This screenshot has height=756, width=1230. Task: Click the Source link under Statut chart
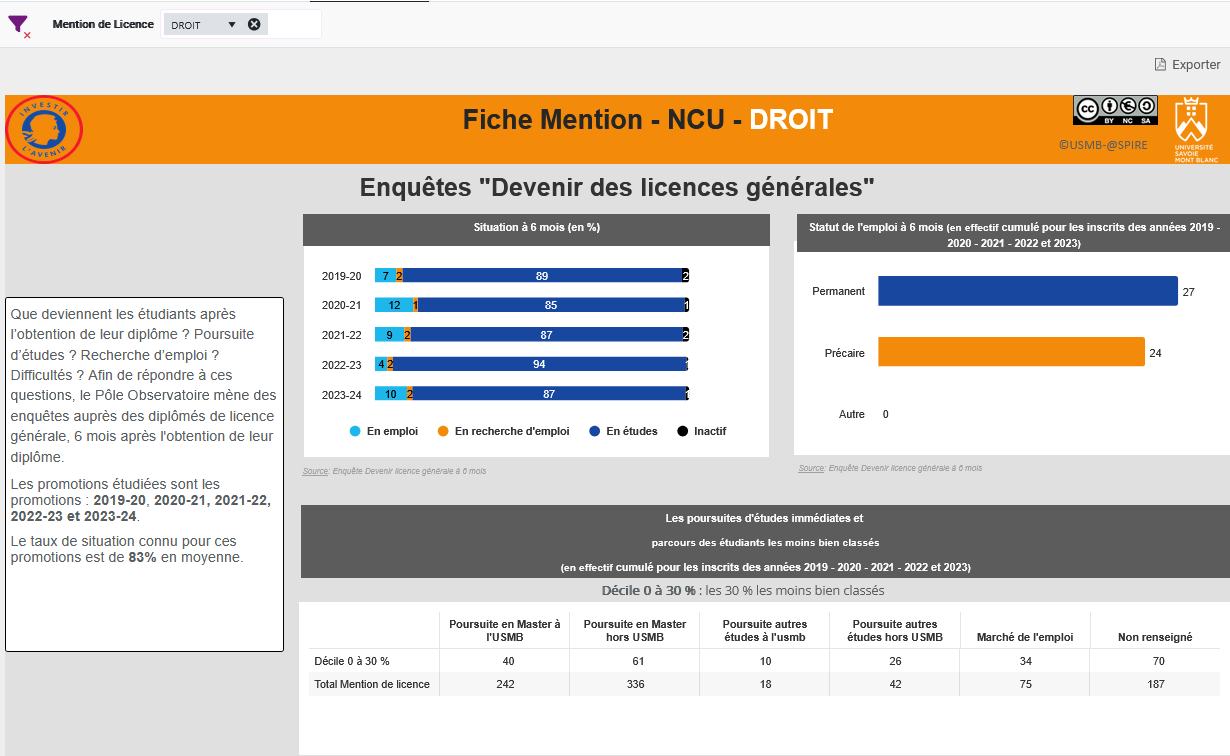[811, 468]
